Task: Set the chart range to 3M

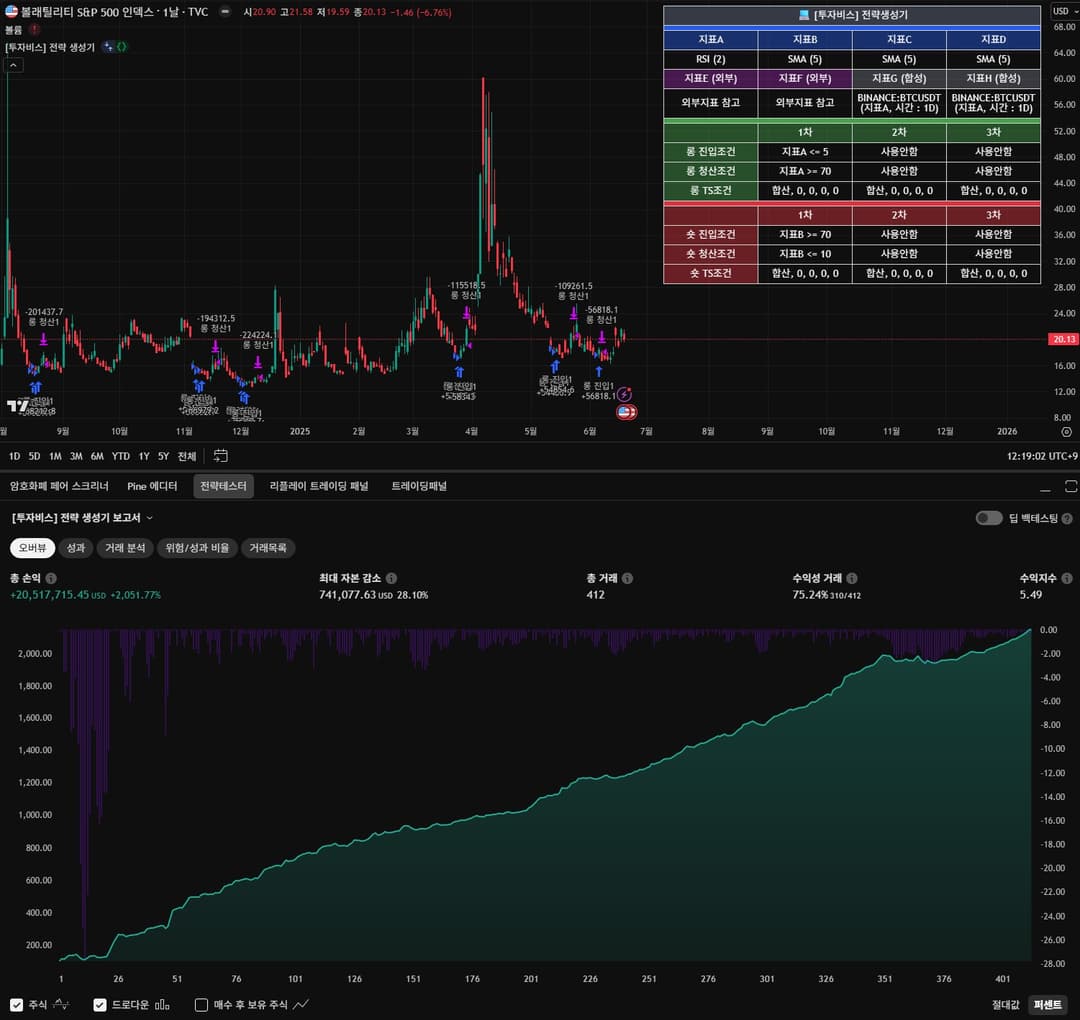Action: click(x=76, y=457)
